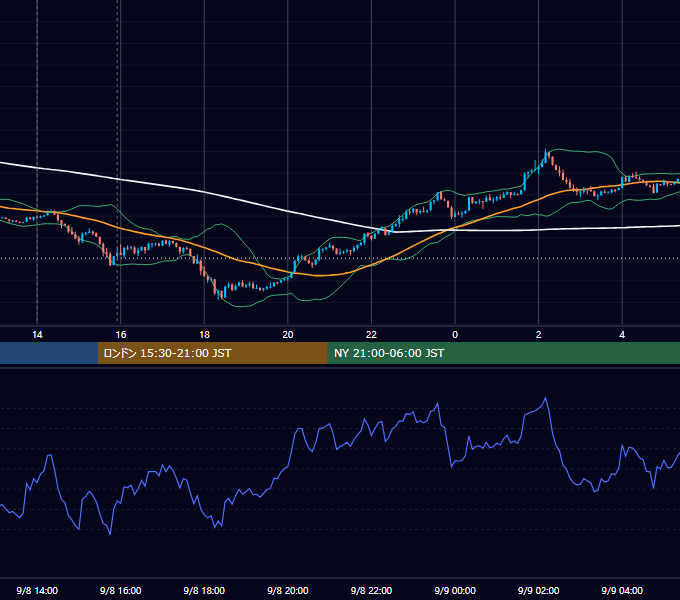Click the 9/8 14:00 date label

click(x=37, y=591)
